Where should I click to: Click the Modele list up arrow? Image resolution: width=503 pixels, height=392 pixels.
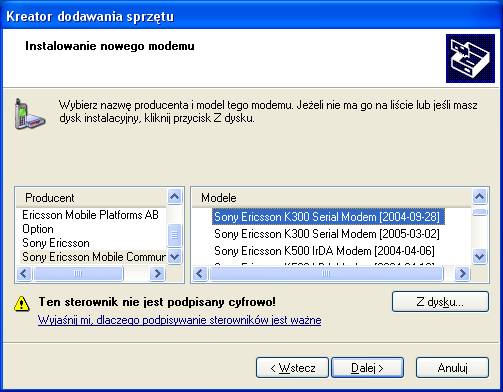coord(479,197)
